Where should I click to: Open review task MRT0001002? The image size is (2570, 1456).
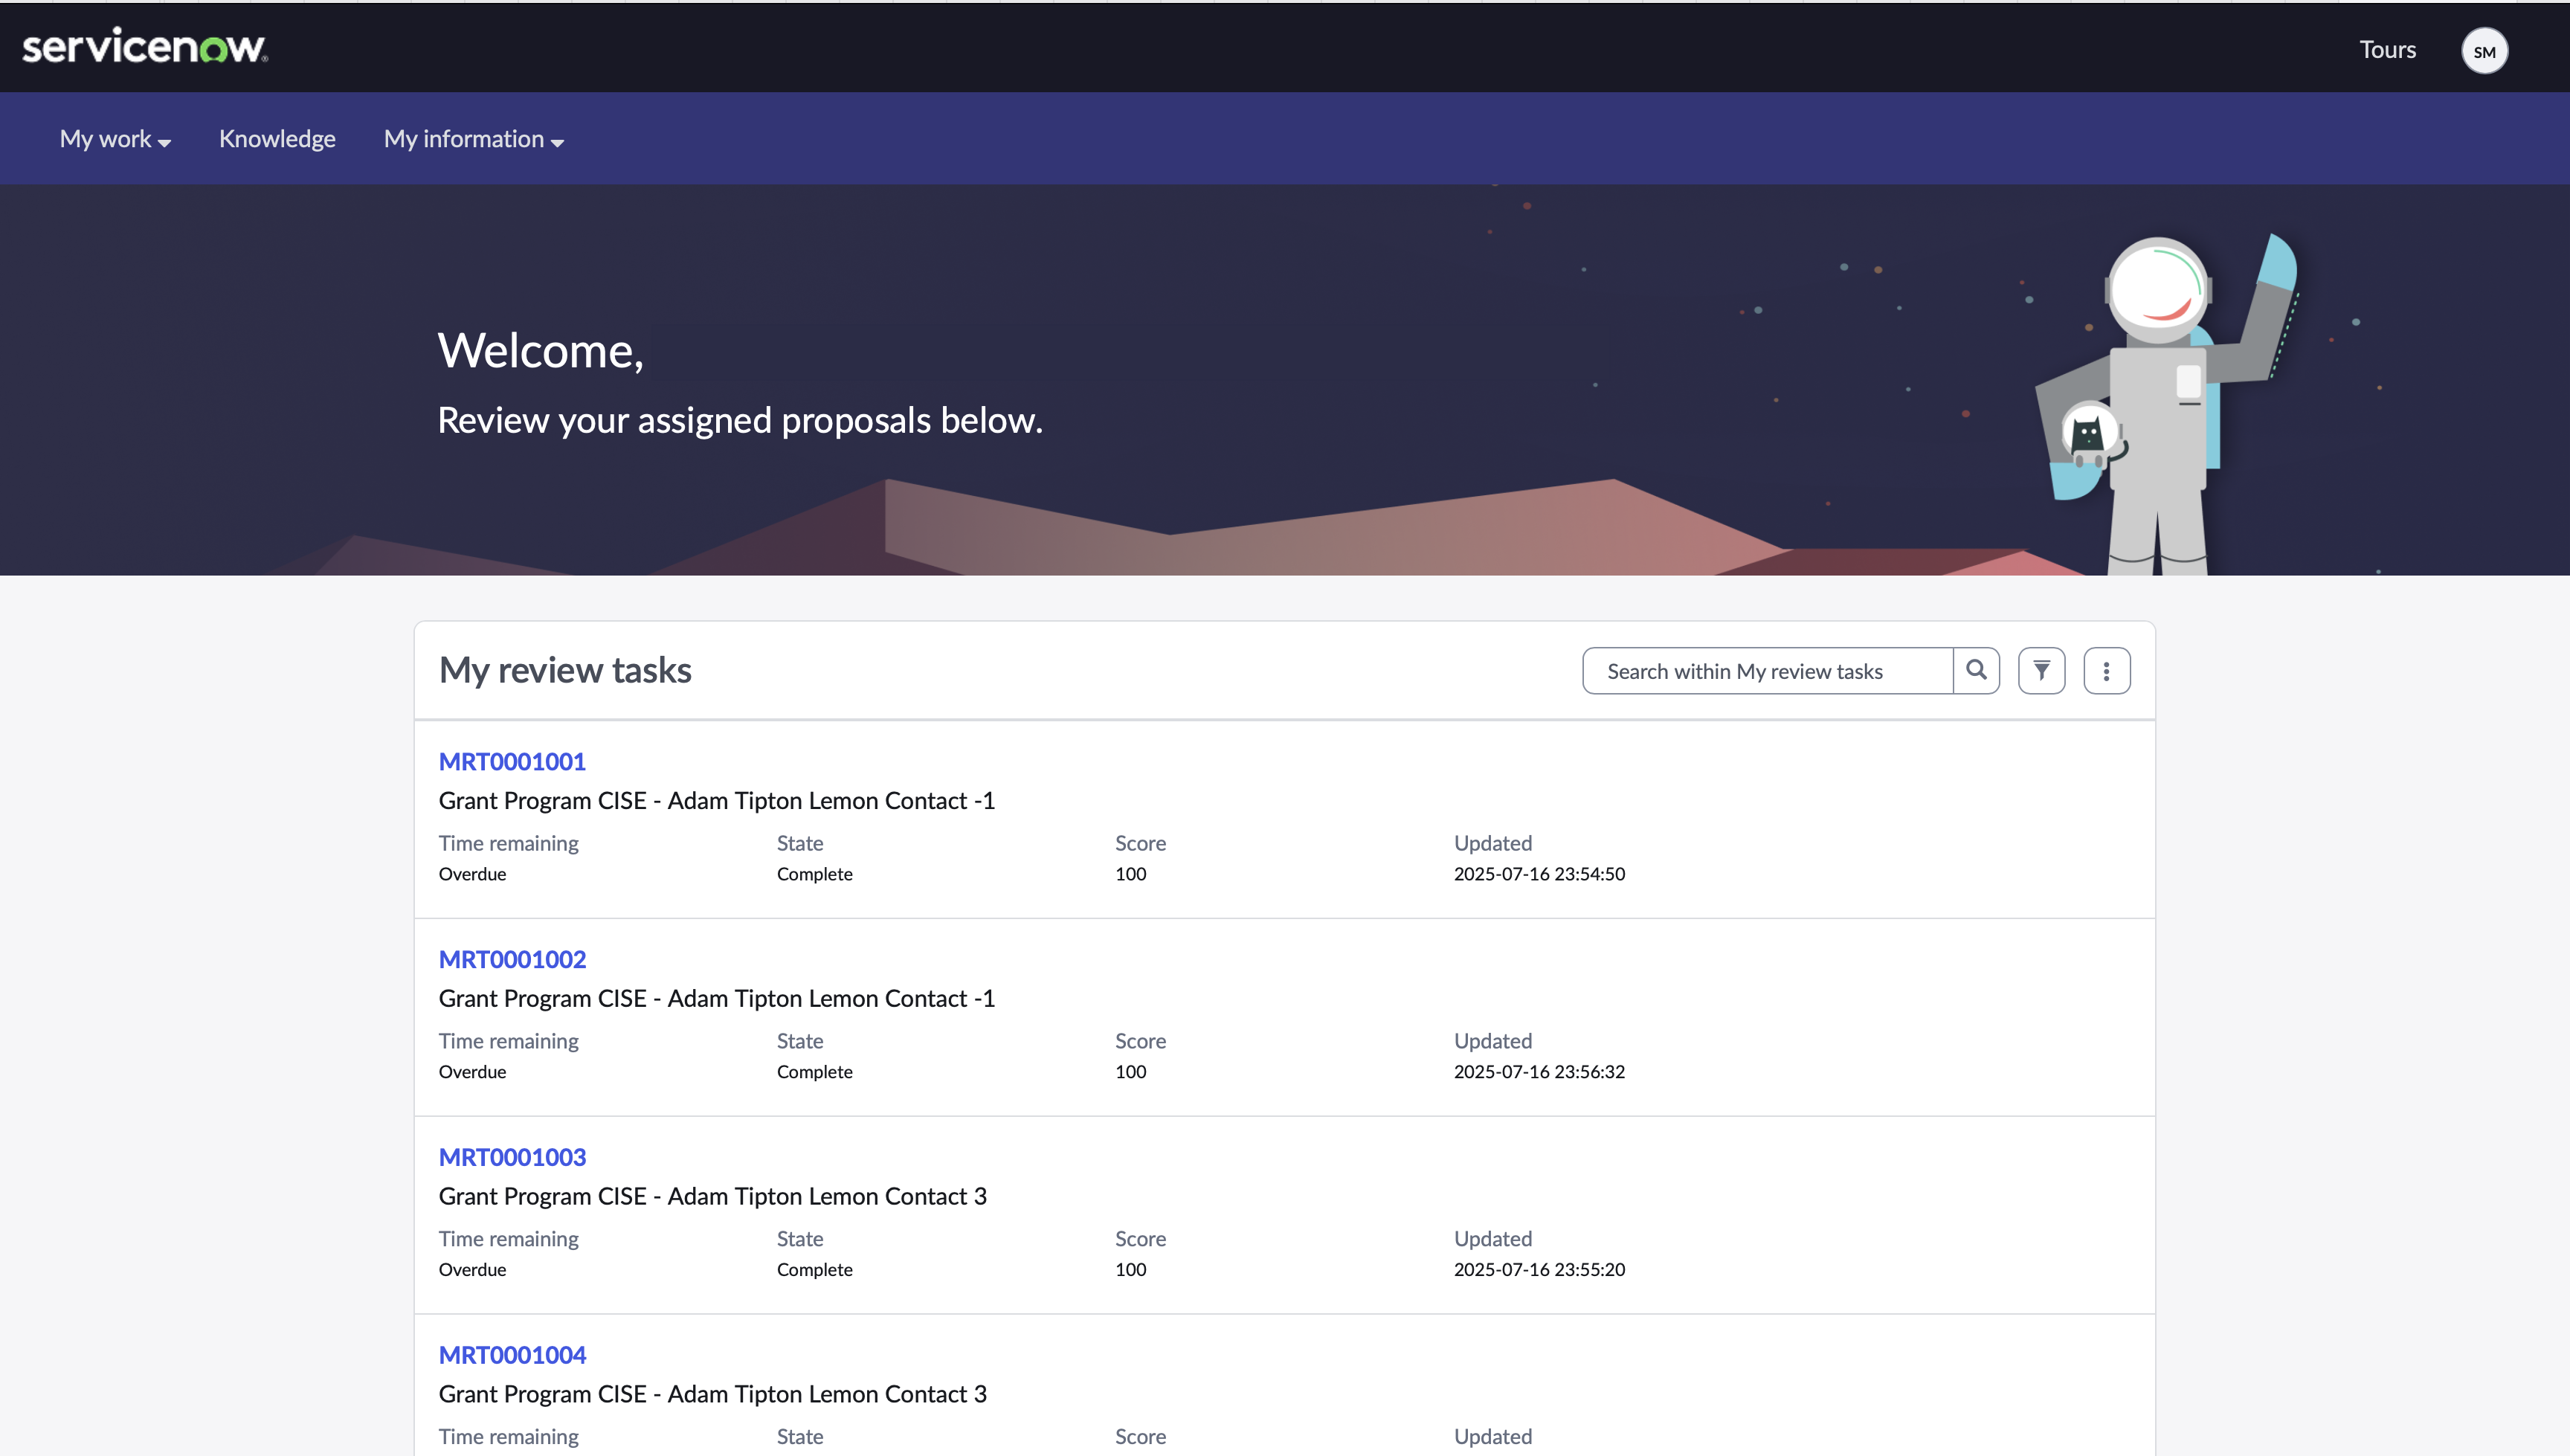coord(512,959)
